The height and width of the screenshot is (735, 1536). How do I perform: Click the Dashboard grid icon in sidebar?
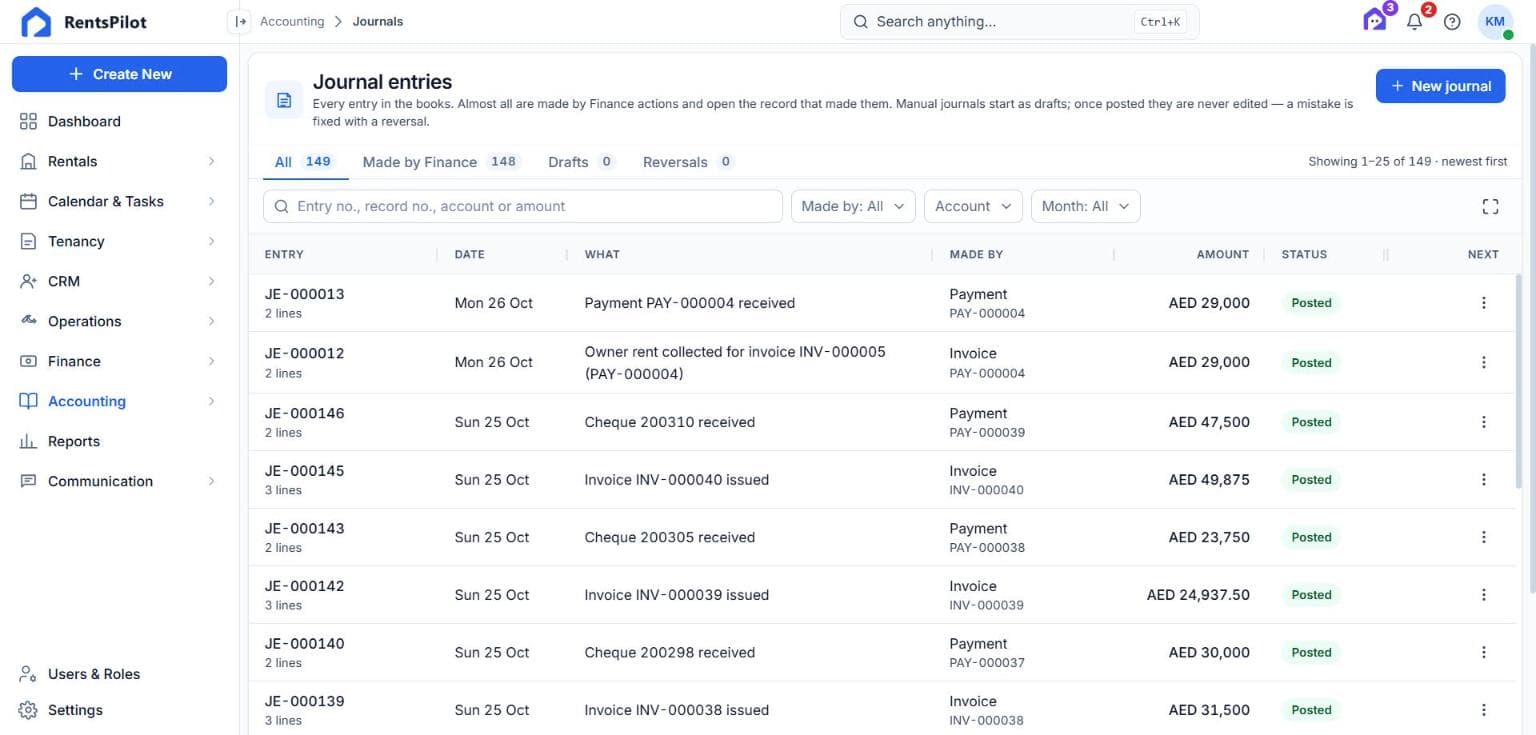coord(28,121)
